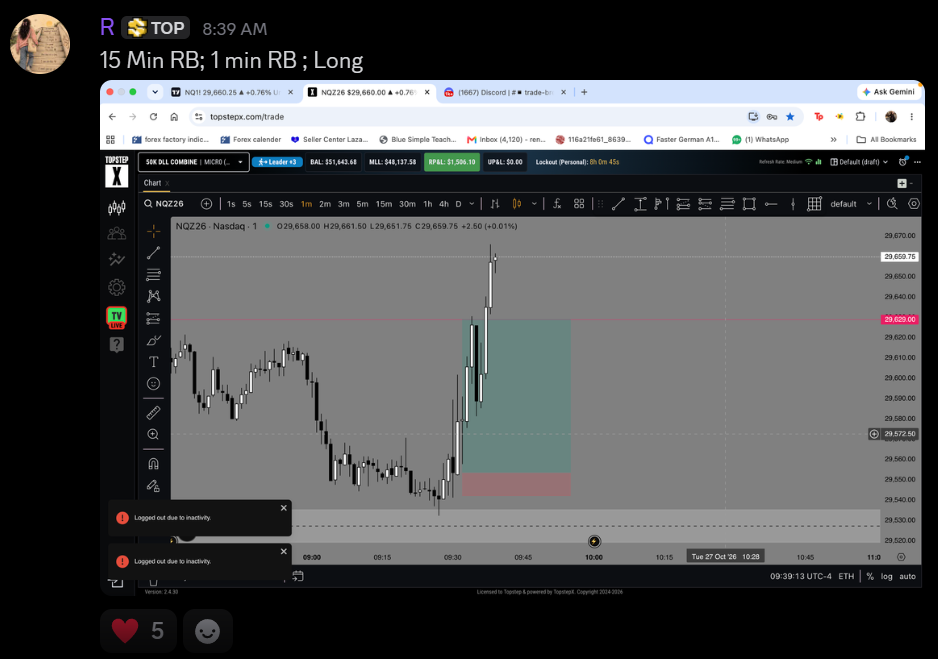Toggle the percent scale button
938x659 pixels.
coord(870,576)
